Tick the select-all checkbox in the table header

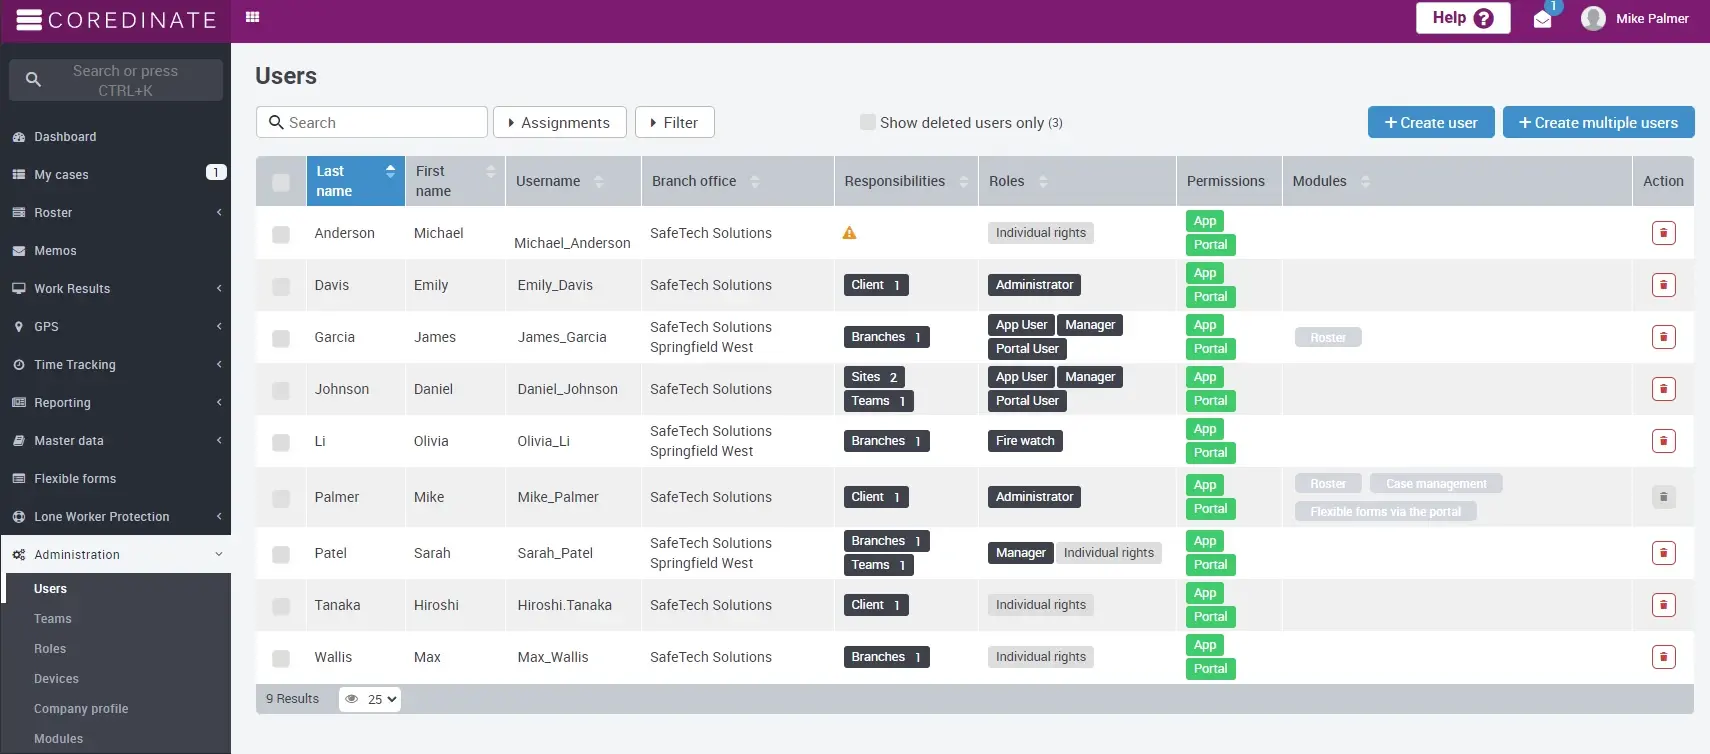point(281,182)
